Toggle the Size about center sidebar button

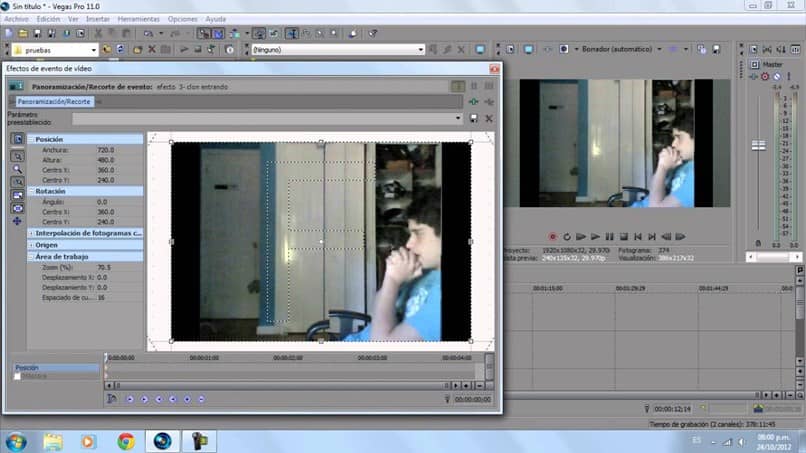17,208
